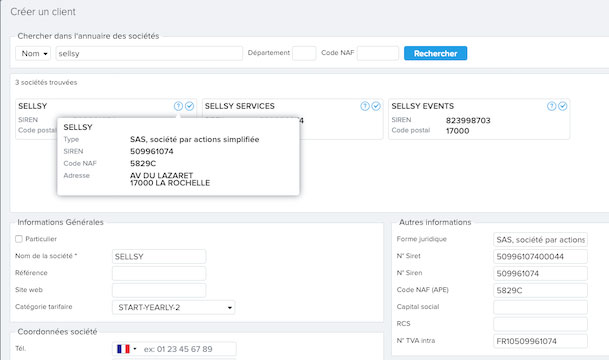This screenshot has width=609, height=360.
Task: Show info tooltip for SELLSY EVENTS card
Action: coord(552,106)
